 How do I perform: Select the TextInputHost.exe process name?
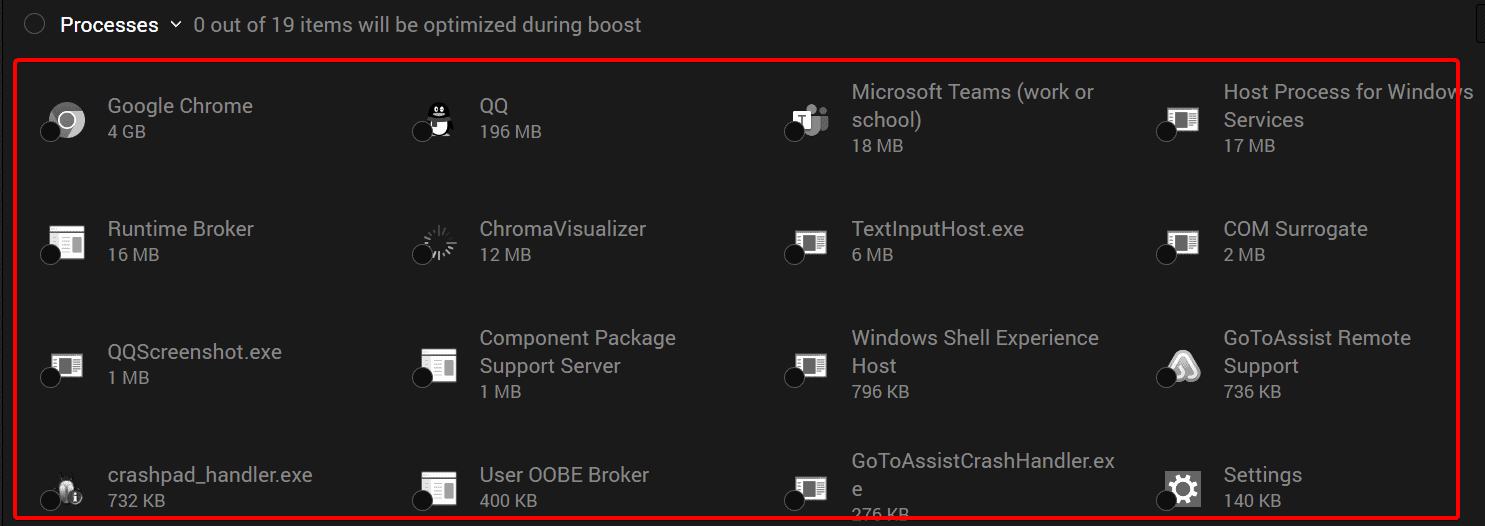click(x=938, y=229)
